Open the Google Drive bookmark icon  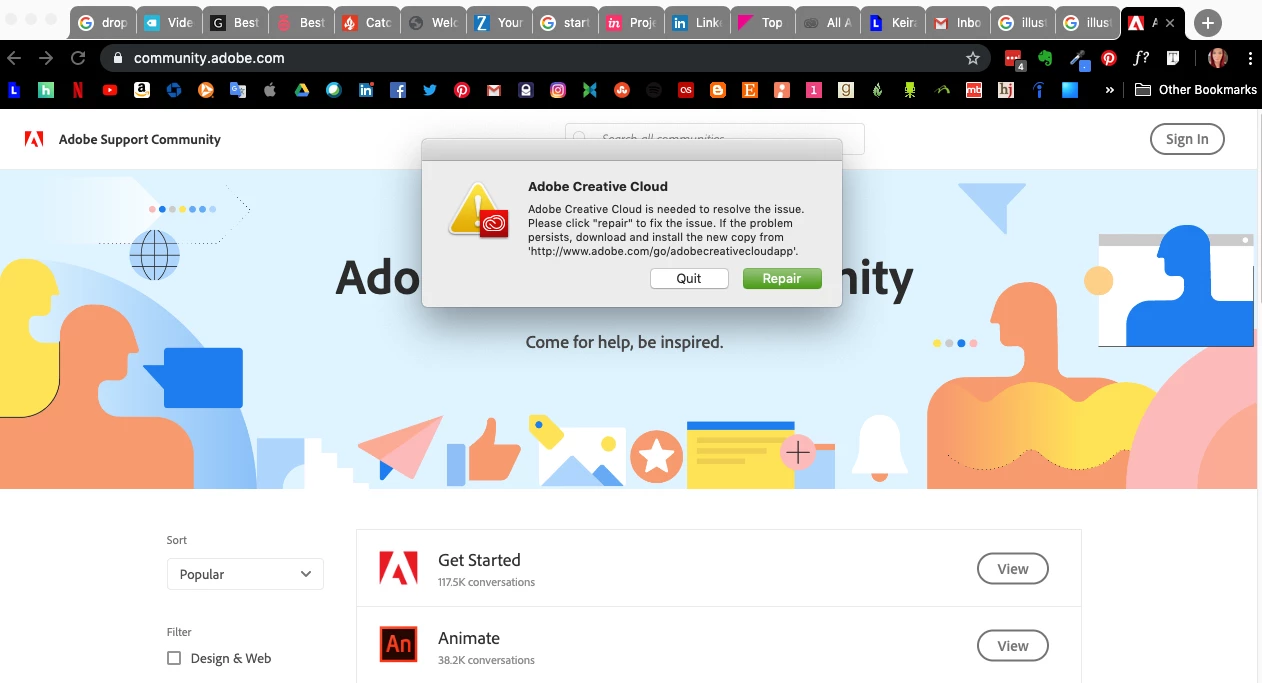tap(302, 90)
